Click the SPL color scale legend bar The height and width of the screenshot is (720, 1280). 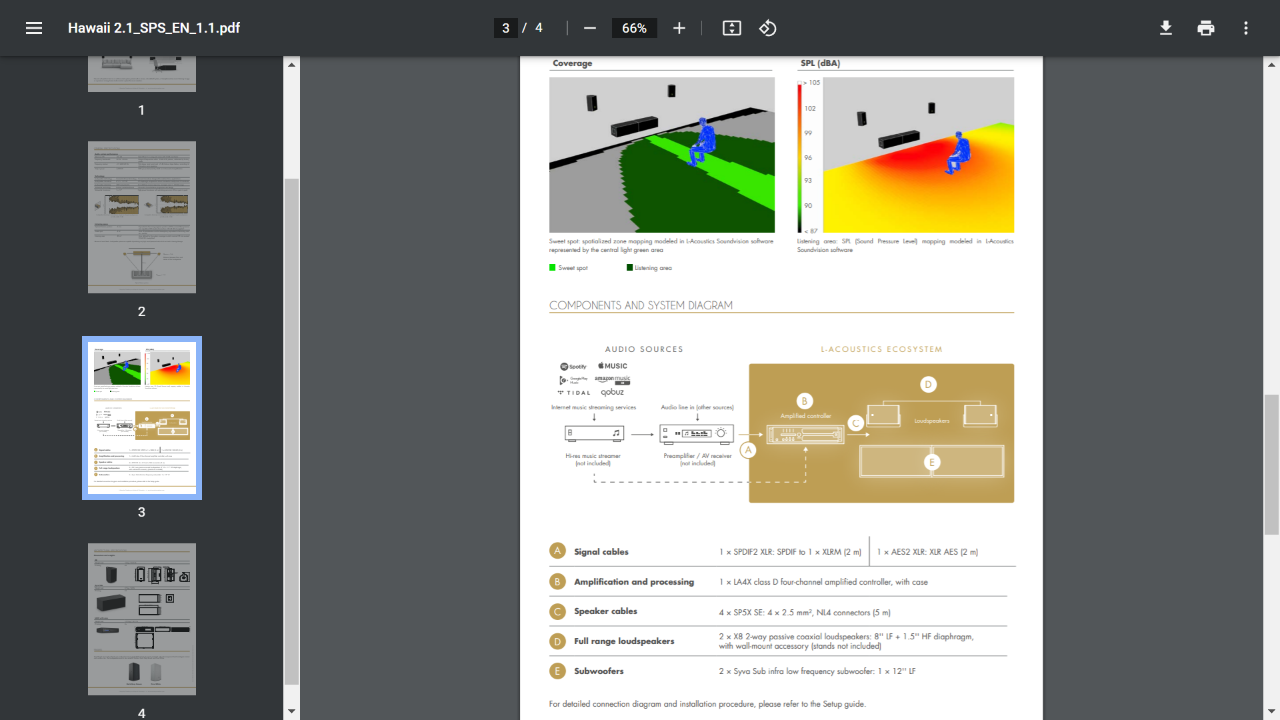point(800,158)
